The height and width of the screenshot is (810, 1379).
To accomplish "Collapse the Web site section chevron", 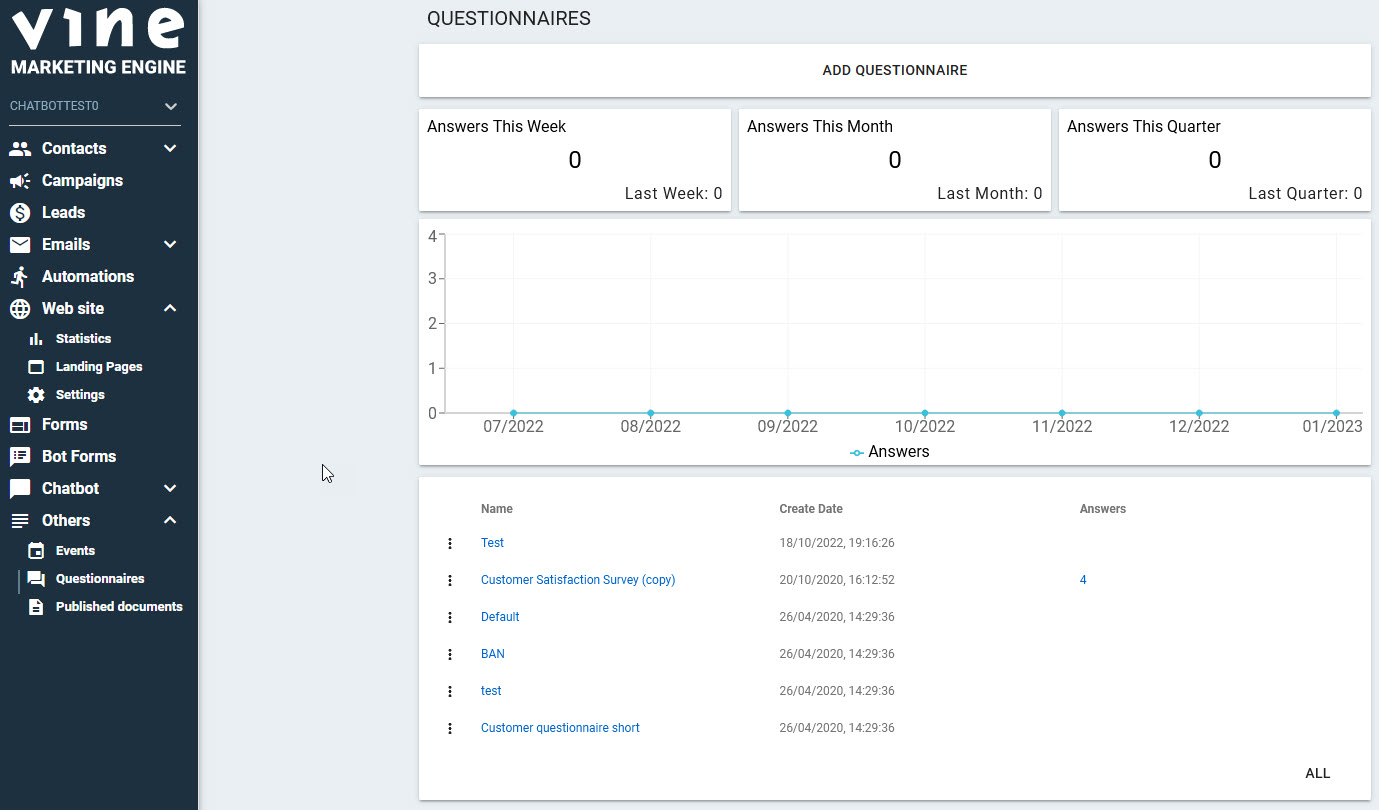I will click(170, 308).
